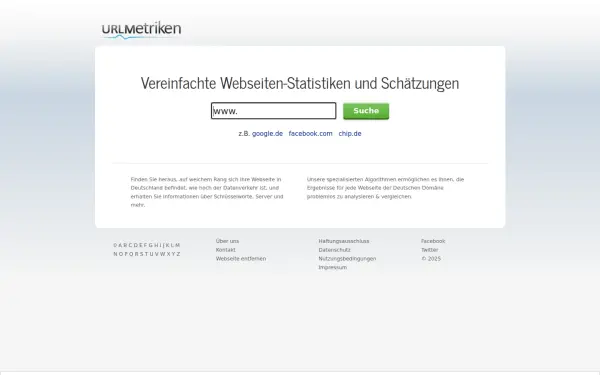
Task: Browse sites under letter W
Action: (x=163, y=254)
